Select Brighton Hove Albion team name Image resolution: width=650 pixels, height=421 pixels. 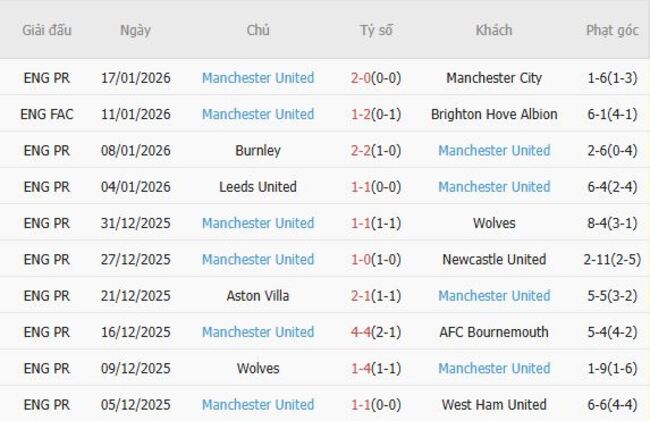(x=494, y=114)
